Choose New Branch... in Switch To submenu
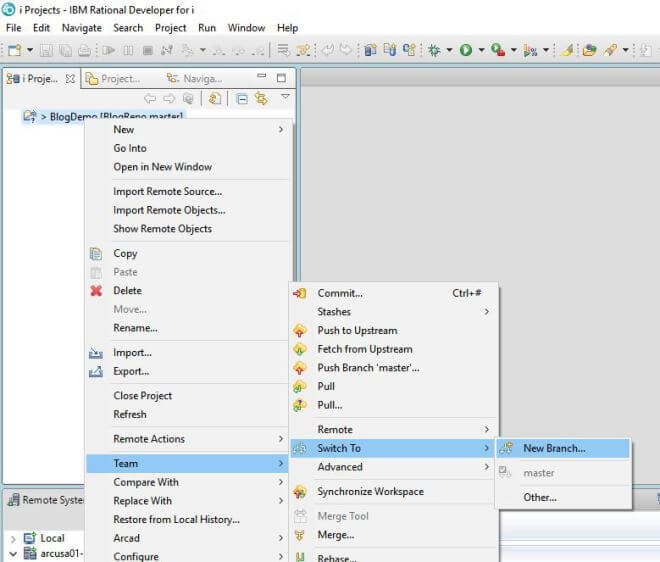This screenshot has width=660, height=562. click(x=563, y=448)
